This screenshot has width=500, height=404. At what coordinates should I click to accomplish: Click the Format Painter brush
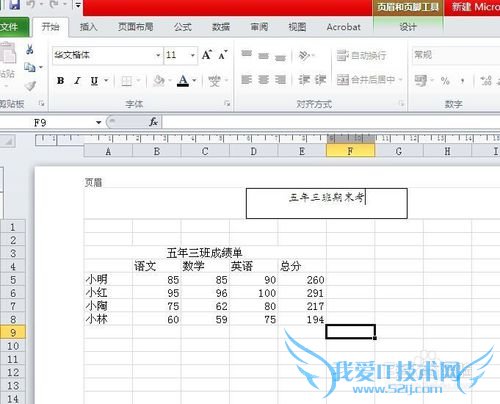pyautogui.click(x=30, y=86)
